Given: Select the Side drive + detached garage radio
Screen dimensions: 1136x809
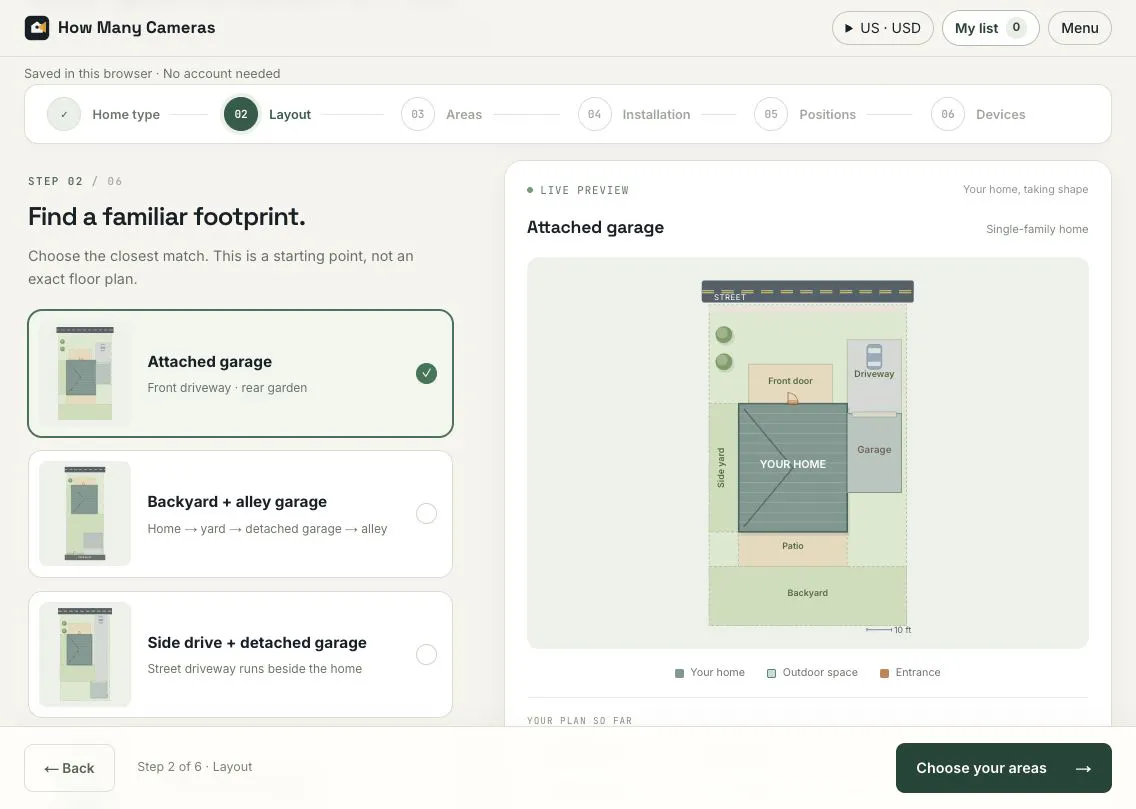Looking at the screenshot, I should (x=427, y=655).
